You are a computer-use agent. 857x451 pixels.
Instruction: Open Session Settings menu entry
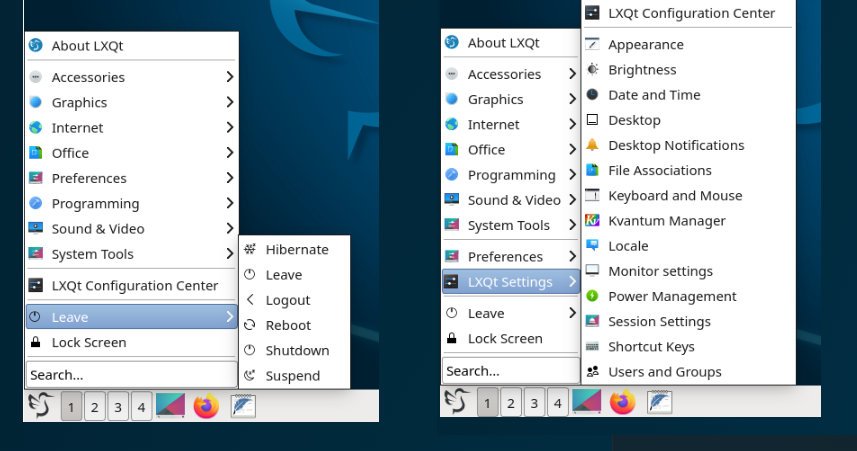[659, 322]
